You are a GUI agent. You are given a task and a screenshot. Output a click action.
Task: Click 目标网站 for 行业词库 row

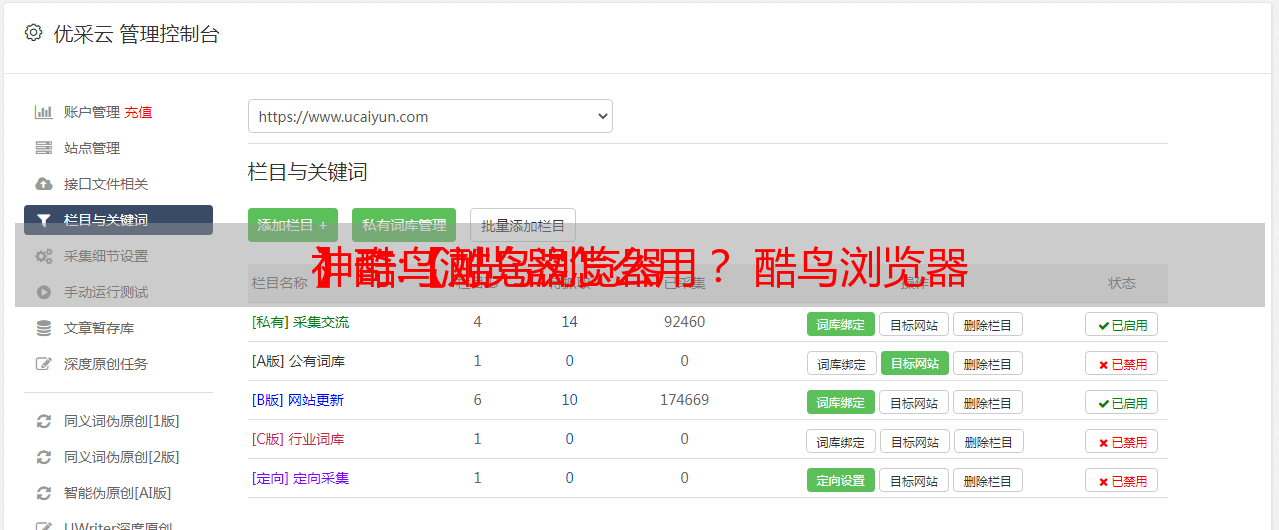916,441
